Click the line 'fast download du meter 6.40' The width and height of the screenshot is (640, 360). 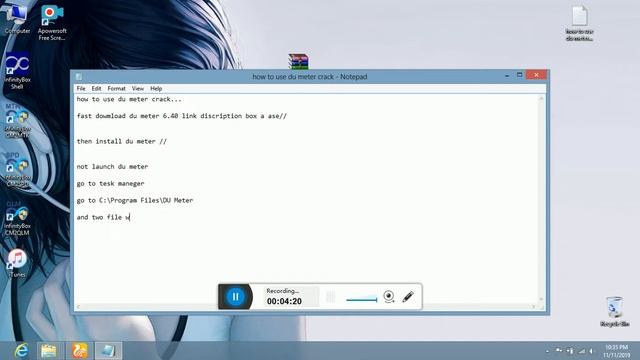coord(182,116)
